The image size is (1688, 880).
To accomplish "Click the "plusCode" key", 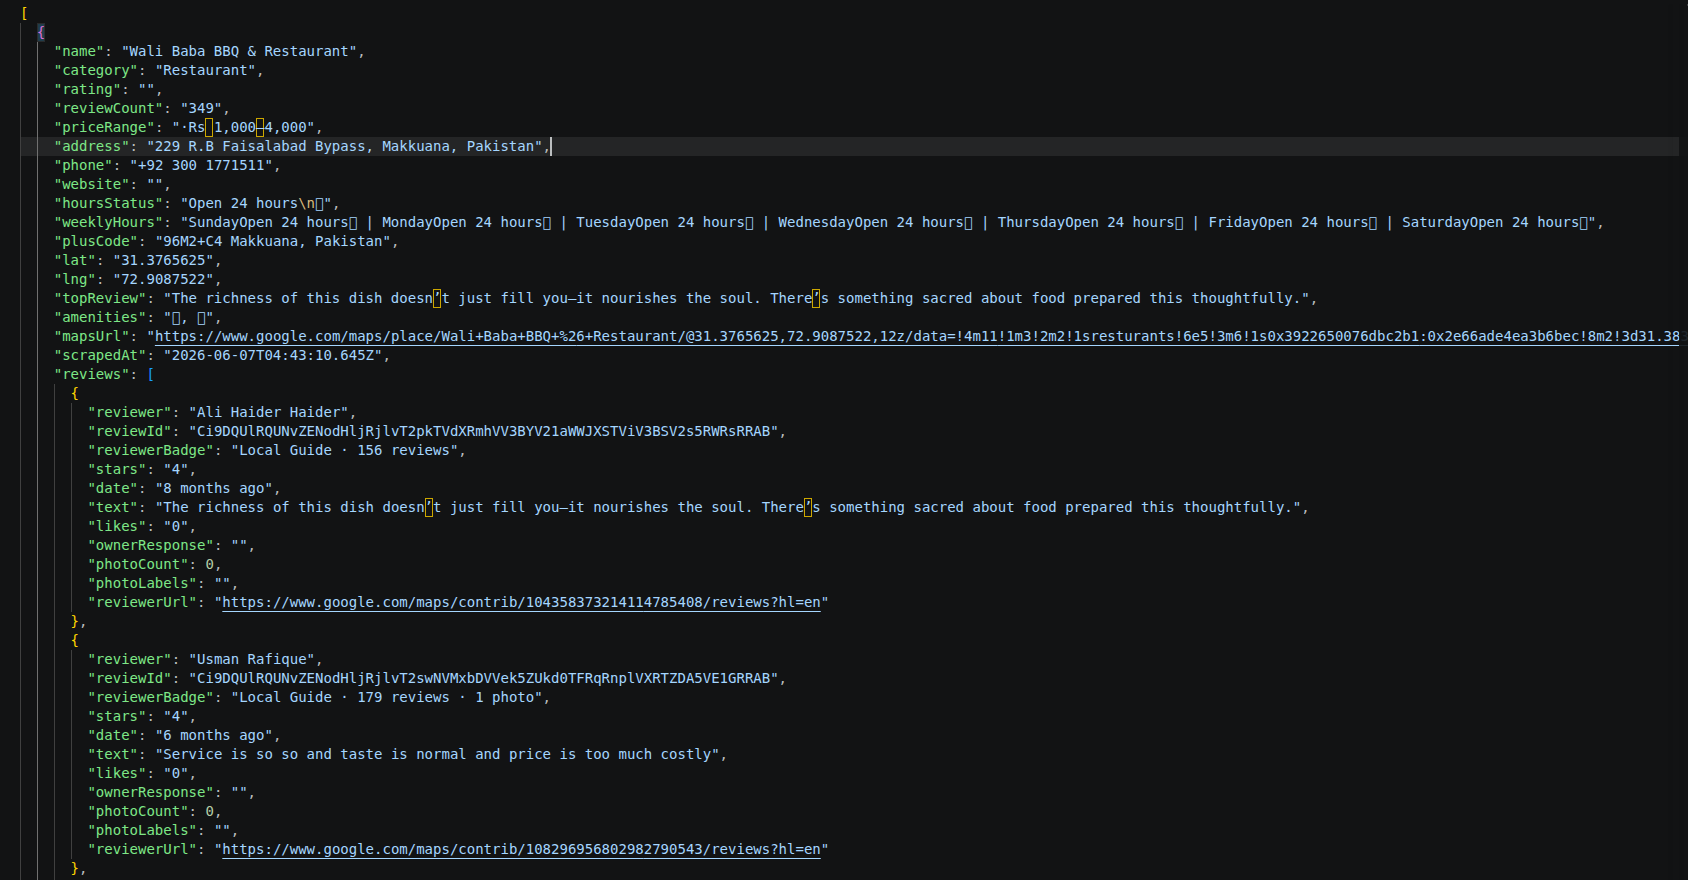I will 96,241.
